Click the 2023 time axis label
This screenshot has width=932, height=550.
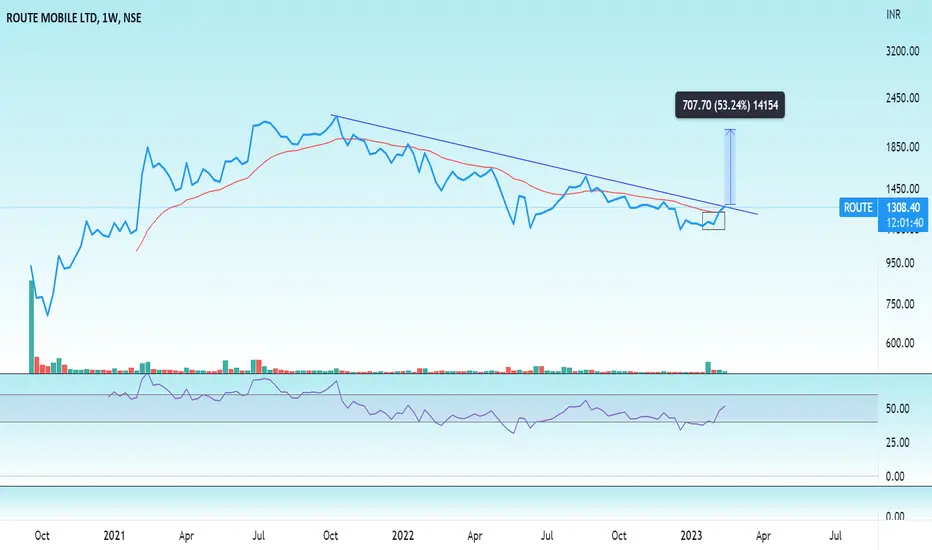click(691, 536)
